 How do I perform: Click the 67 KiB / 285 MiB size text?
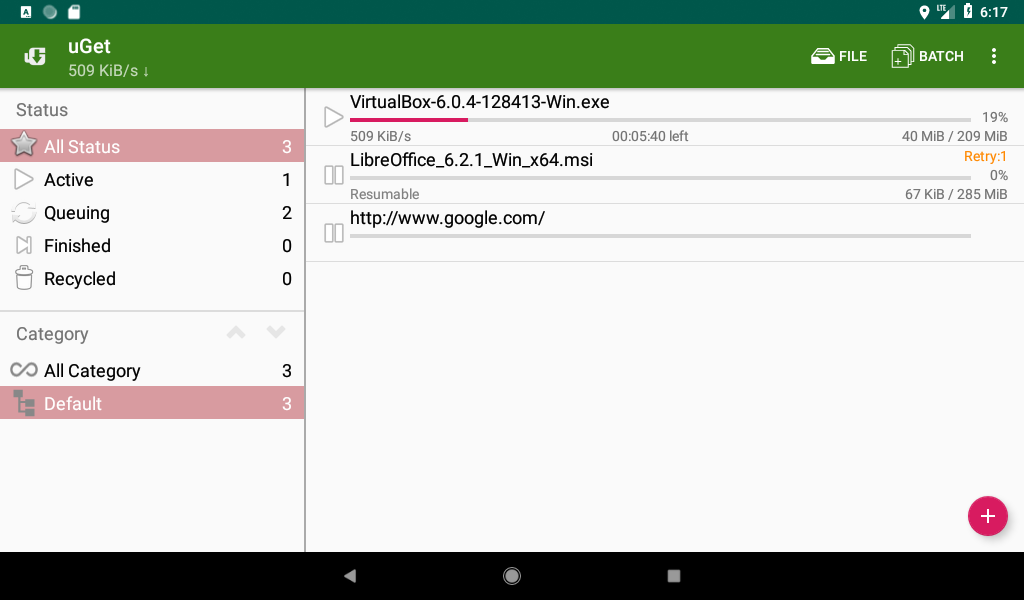click(x=956, y=195)
